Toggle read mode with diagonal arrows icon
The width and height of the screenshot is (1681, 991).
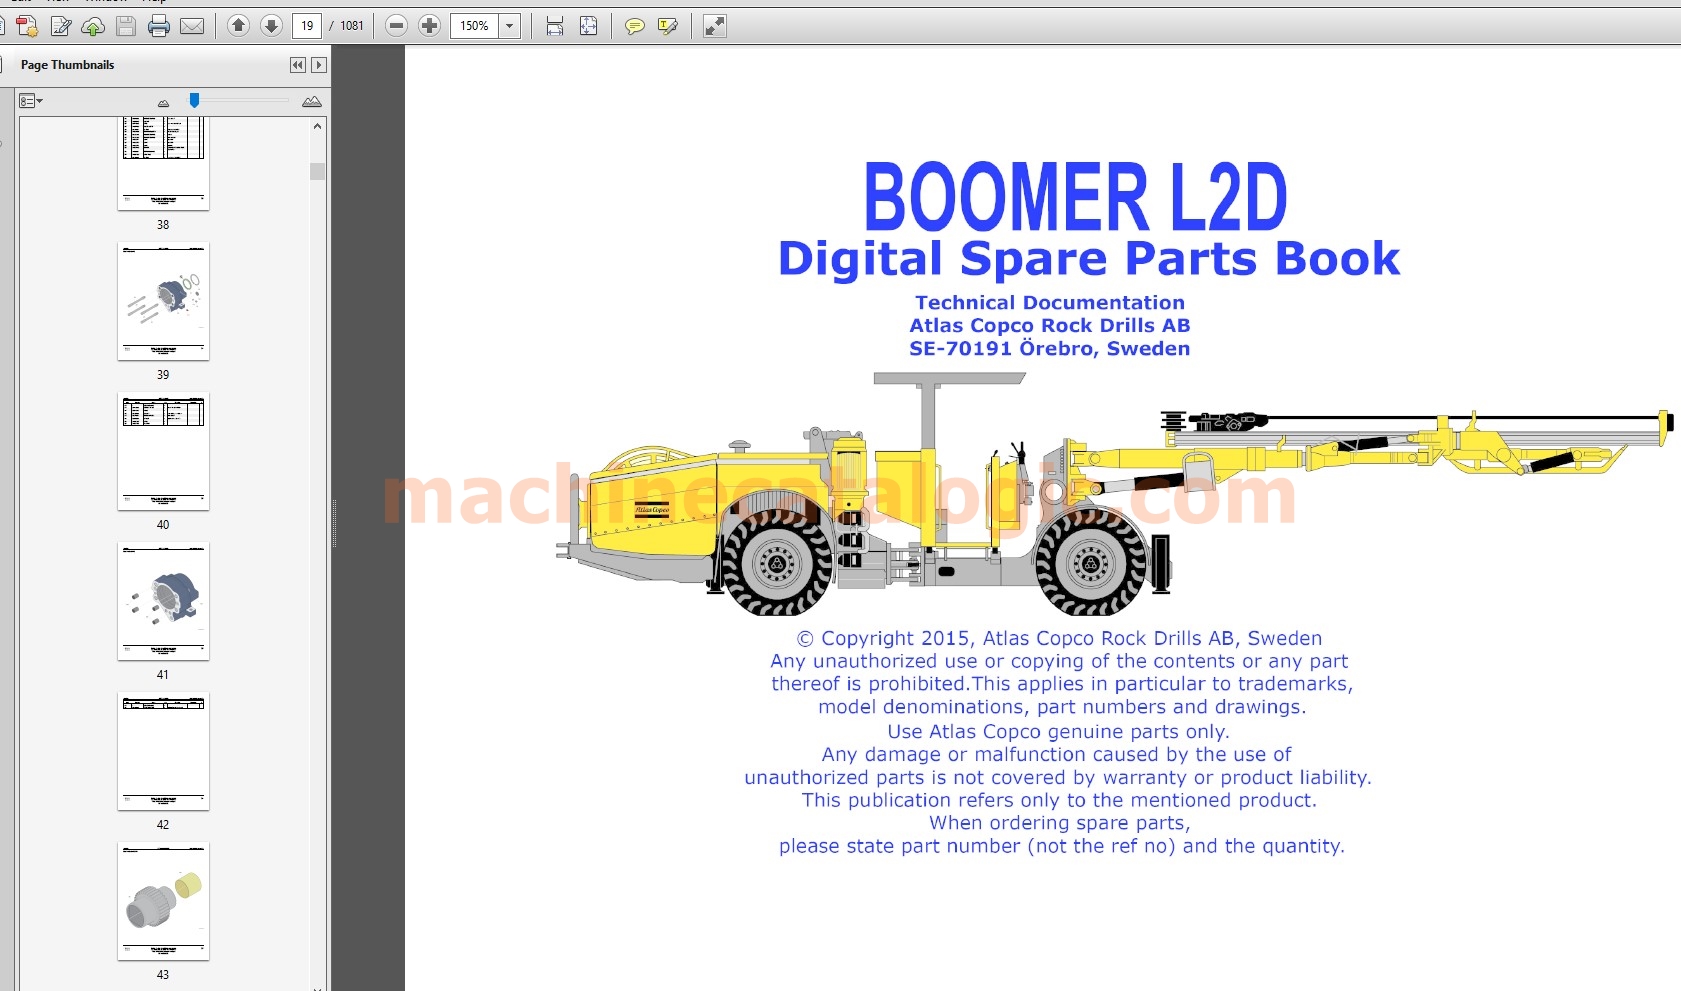(x=714, y=26)
